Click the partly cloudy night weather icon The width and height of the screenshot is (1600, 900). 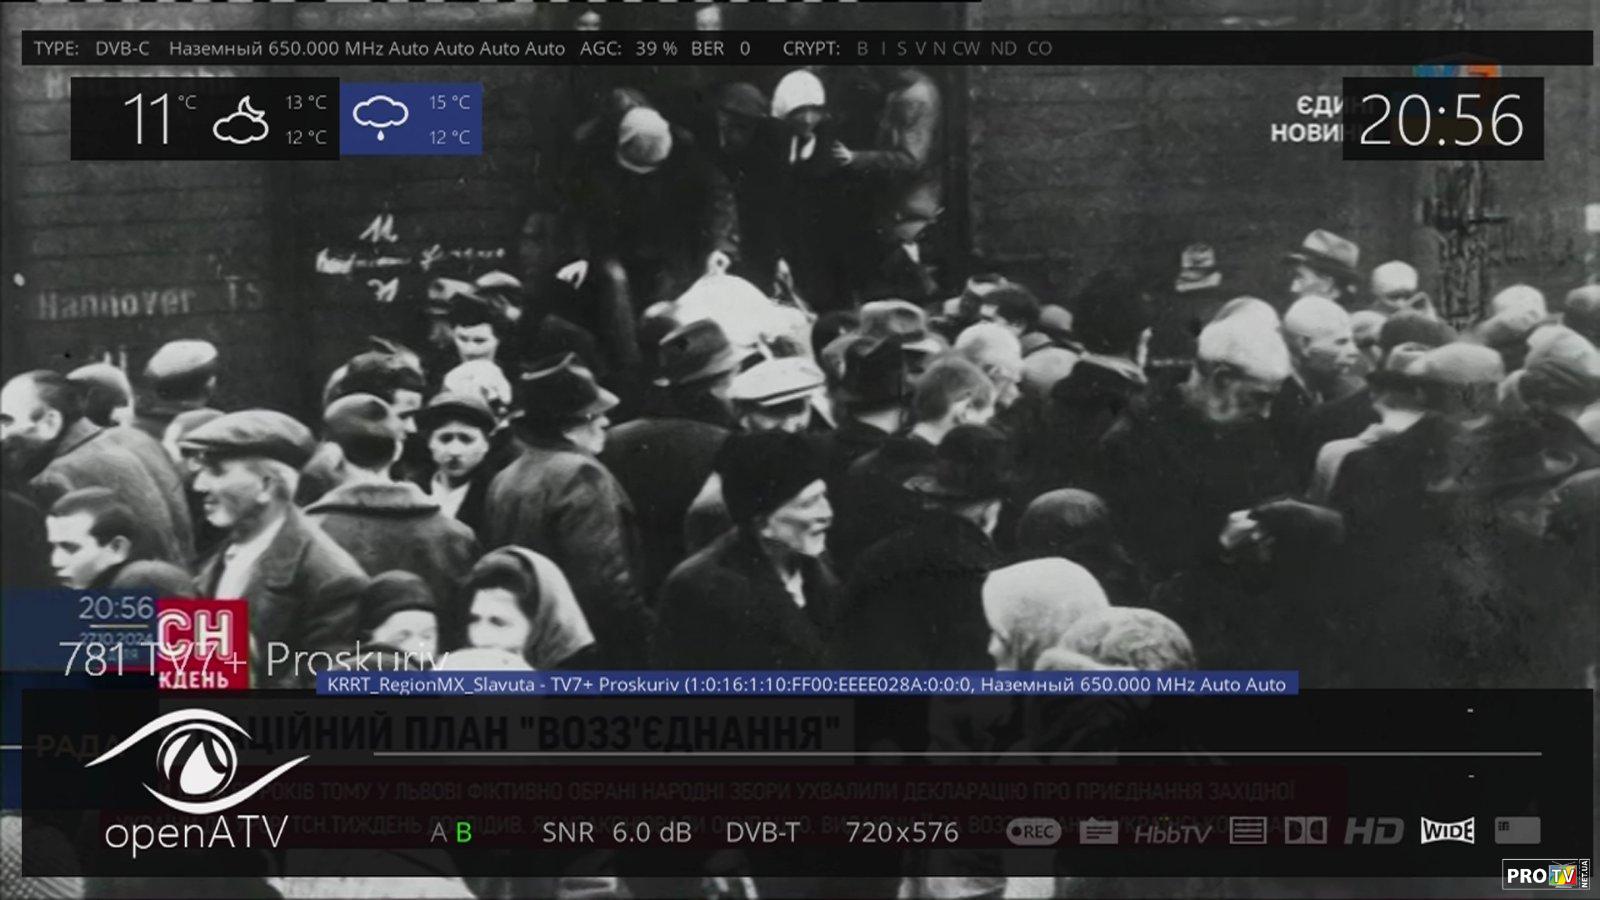[241, 119]
